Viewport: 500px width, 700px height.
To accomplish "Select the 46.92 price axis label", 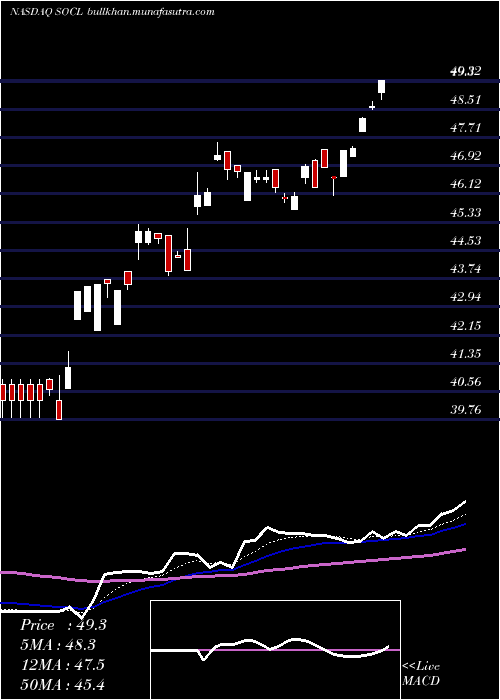I will click(466, 156).
